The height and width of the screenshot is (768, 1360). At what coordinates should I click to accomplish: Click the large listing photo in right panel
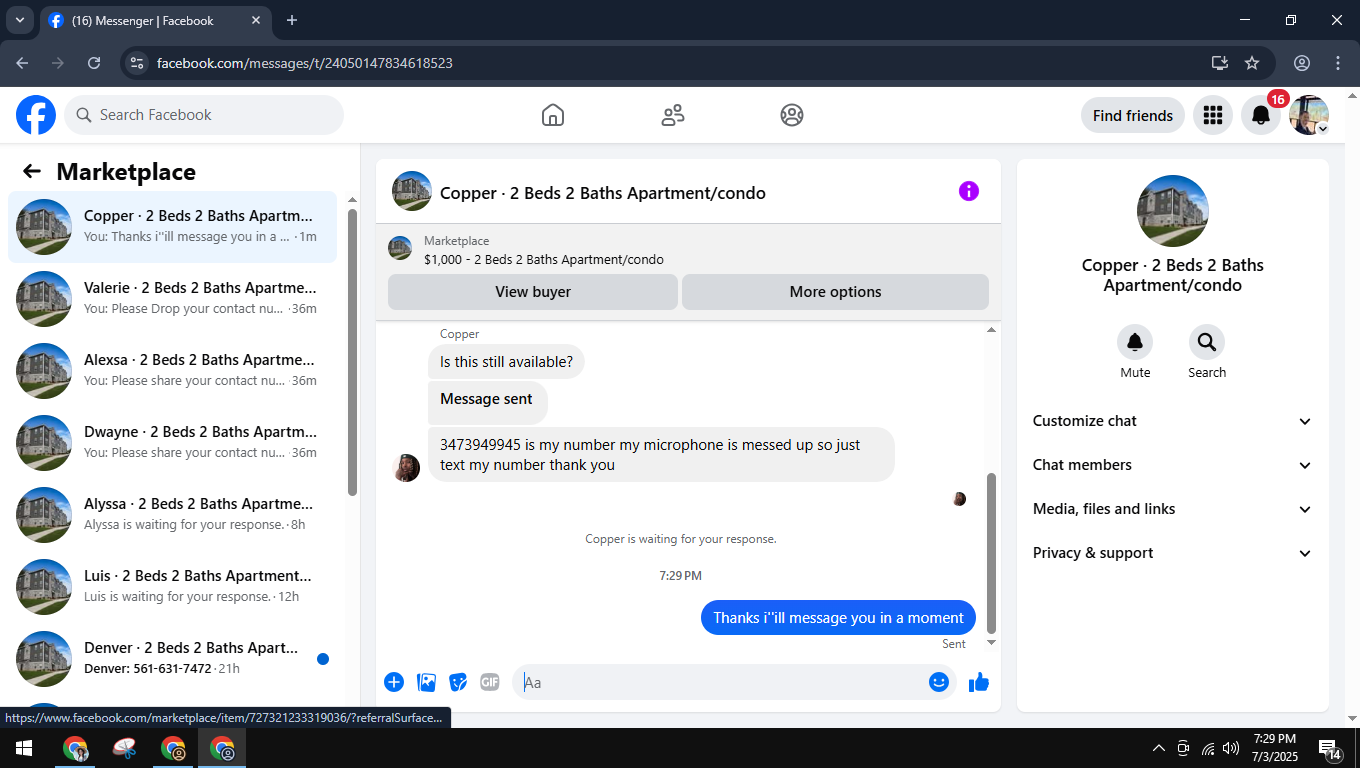click(1173, 211)
